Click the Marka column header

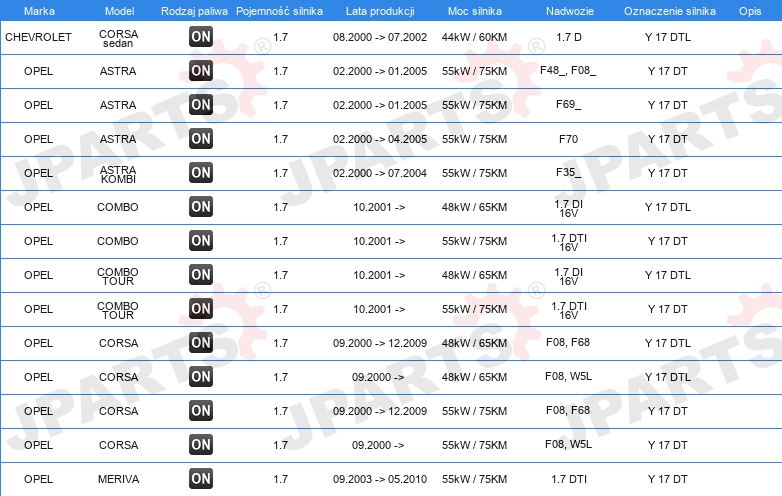[39, 11]
